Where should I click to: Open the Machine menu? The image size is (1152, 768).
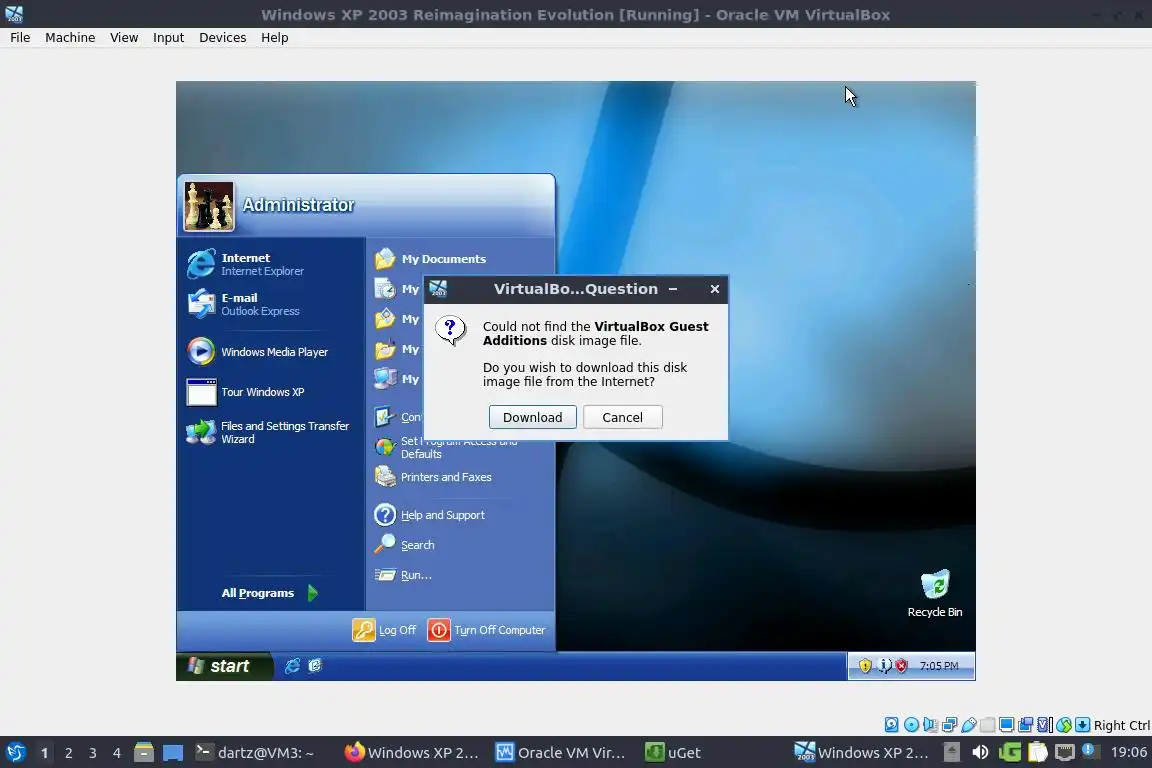(x=70, y=37)
